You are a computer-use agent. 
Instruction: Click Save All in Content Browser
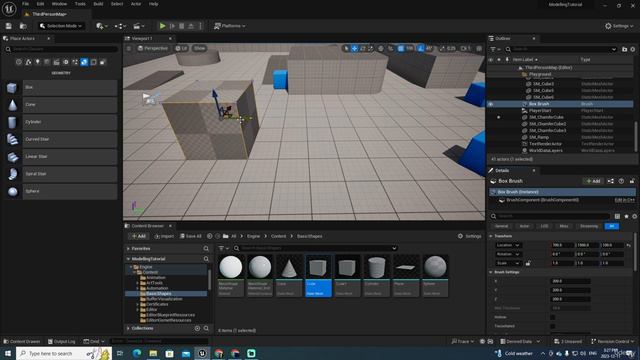190,236
